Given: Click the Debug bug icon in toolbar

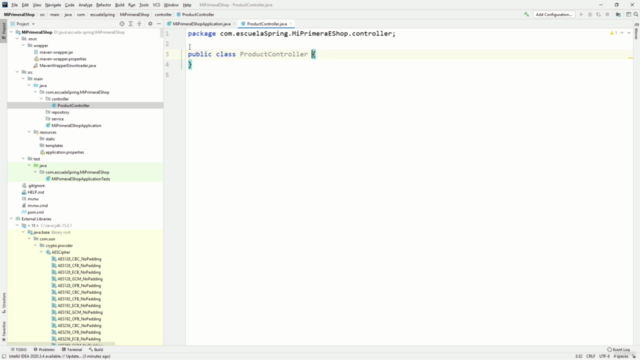Looking at the screenshot, I should 590,14.
